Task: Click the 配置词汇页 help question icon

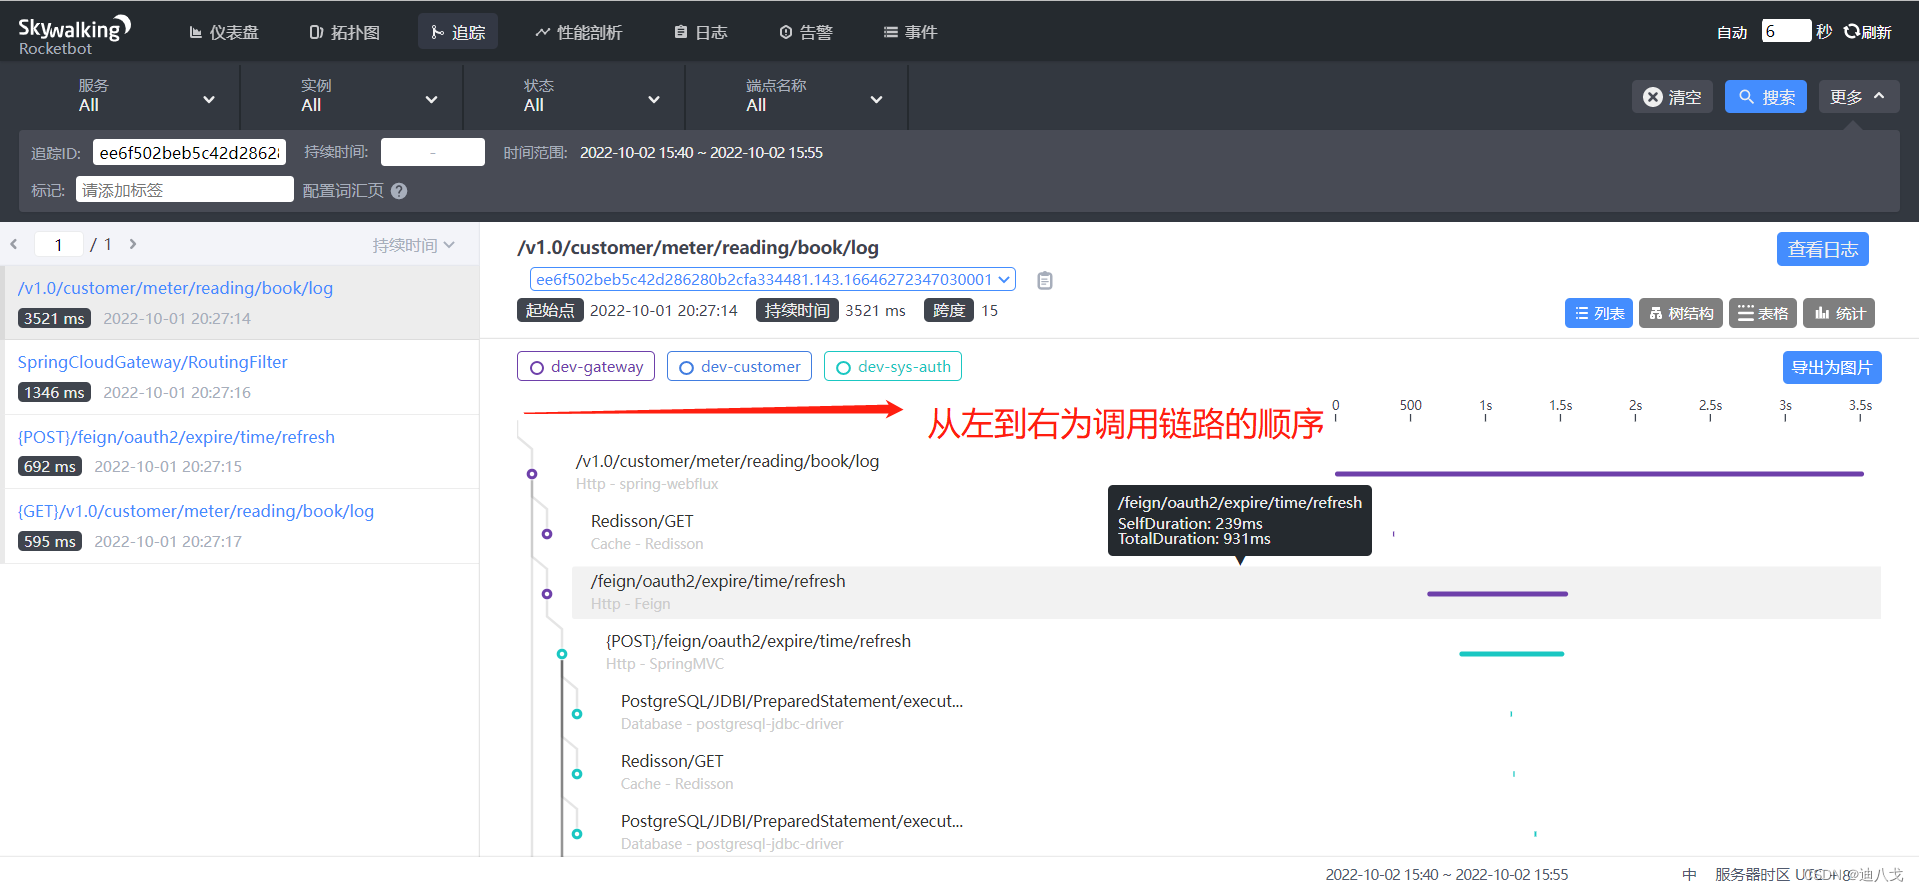Action: [x=399, y=191]
